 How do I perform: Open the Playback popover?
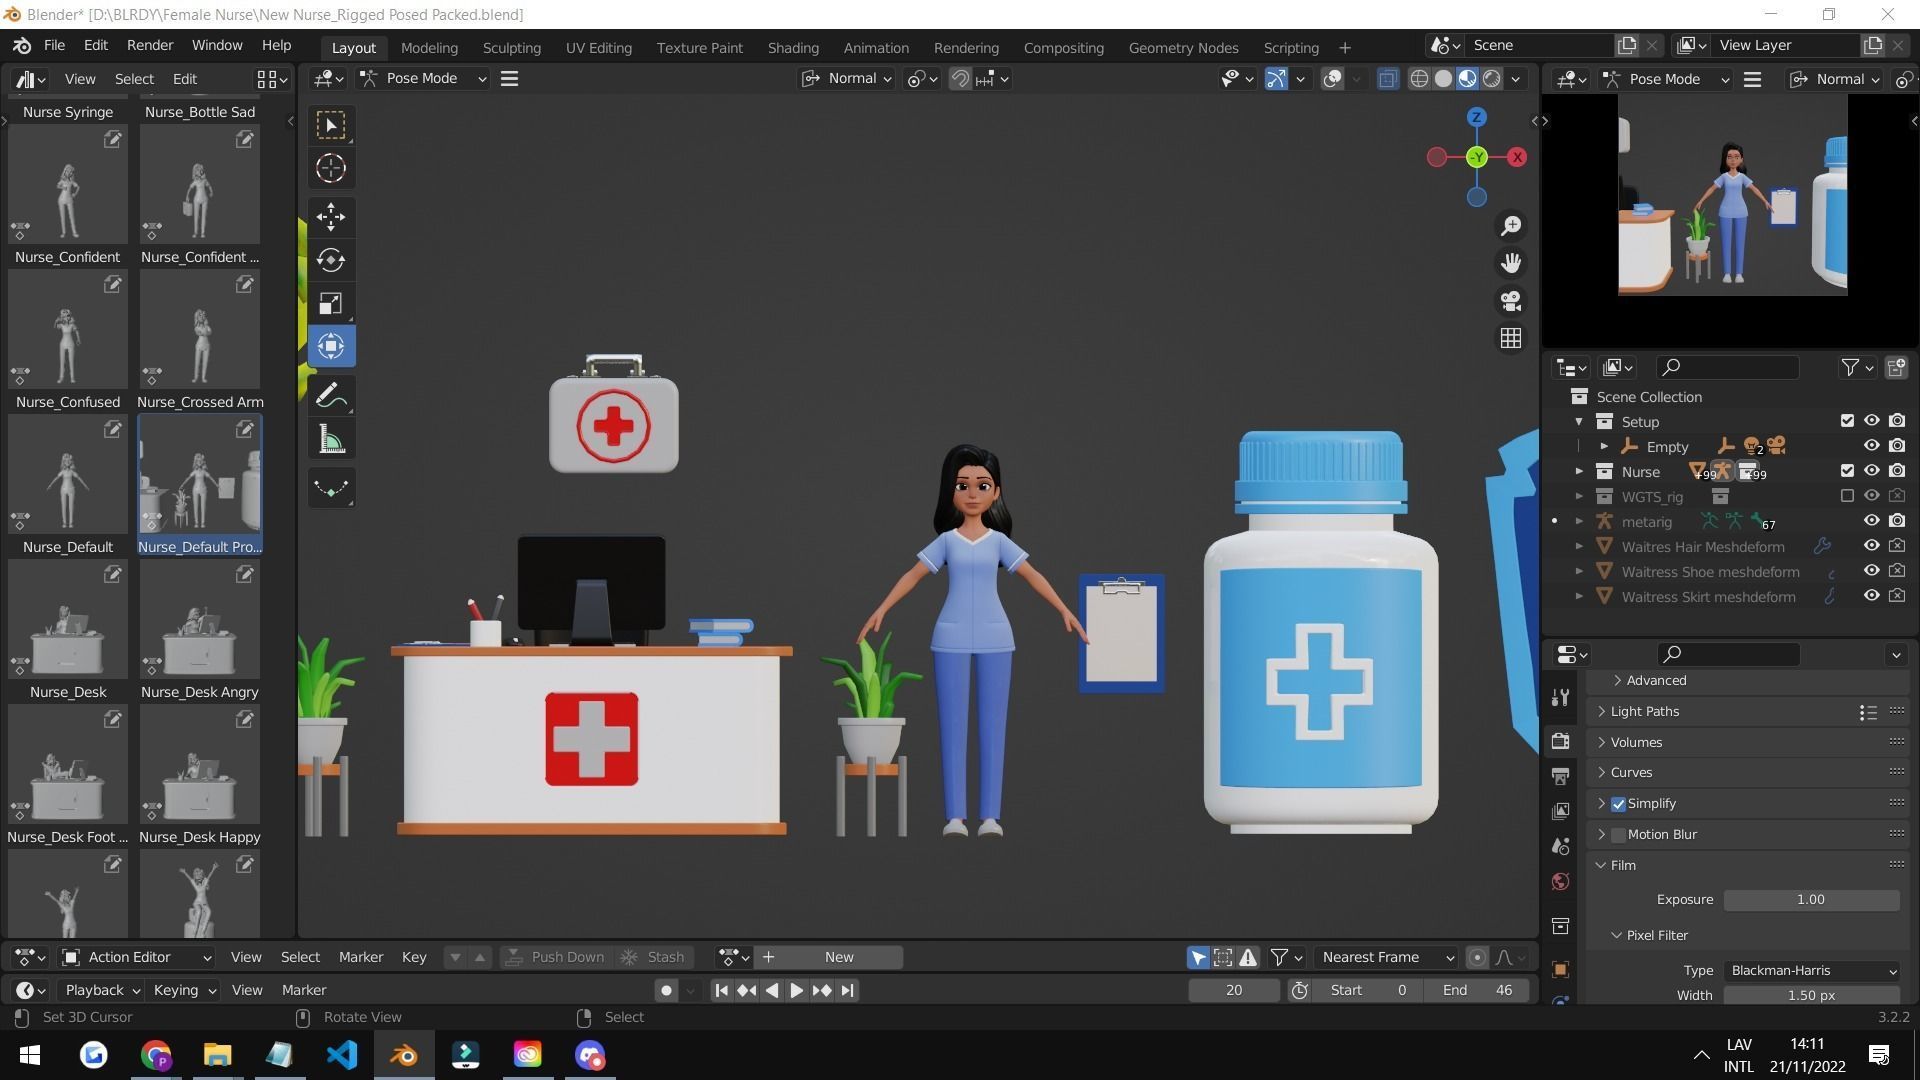click(102, 990)
